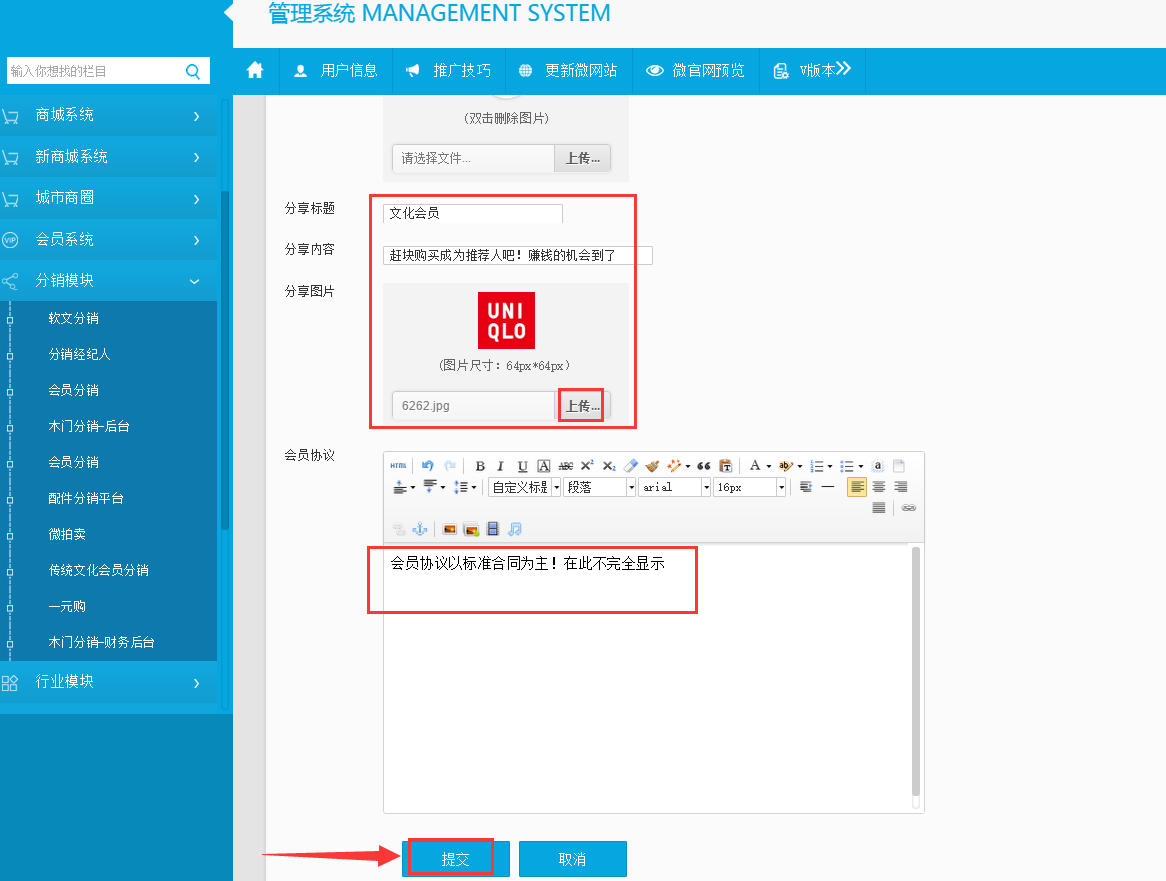Screen dimensions: 1166x881
Task: Insert an anchor with the anchor icon
Action: click(x=420, y=529)
